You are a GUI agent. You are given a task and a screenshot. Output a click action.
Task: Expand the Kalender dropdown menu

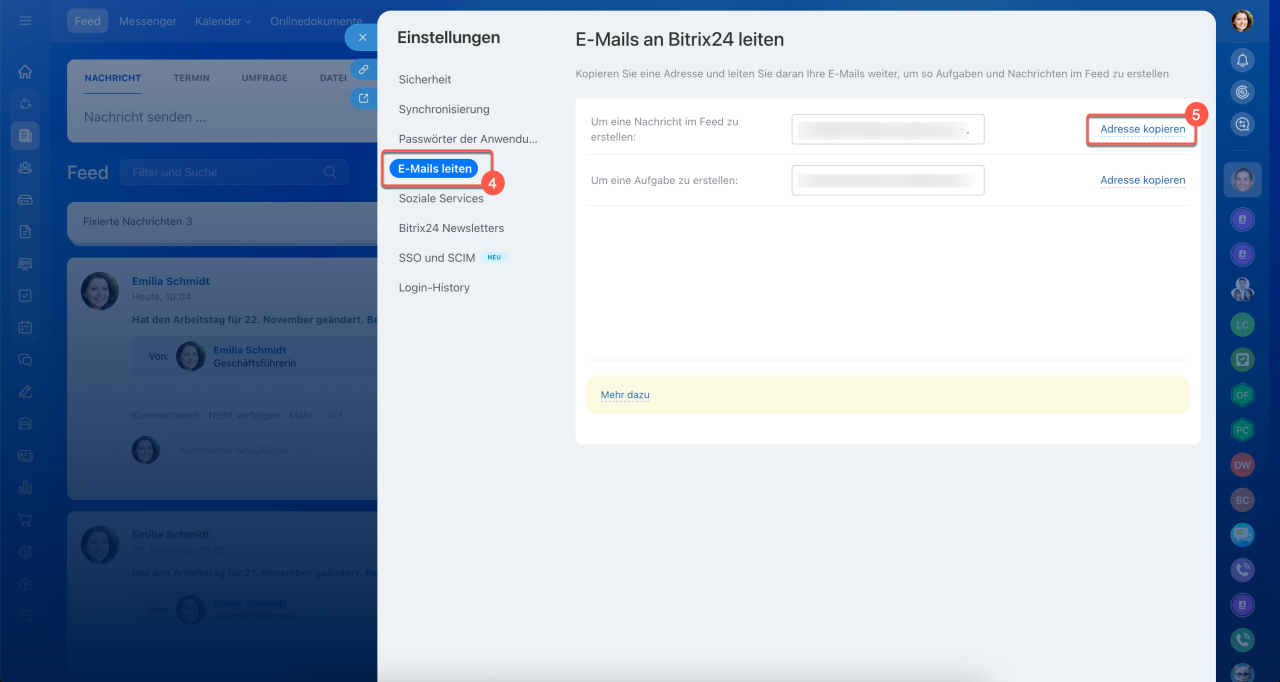pos(223,21)
